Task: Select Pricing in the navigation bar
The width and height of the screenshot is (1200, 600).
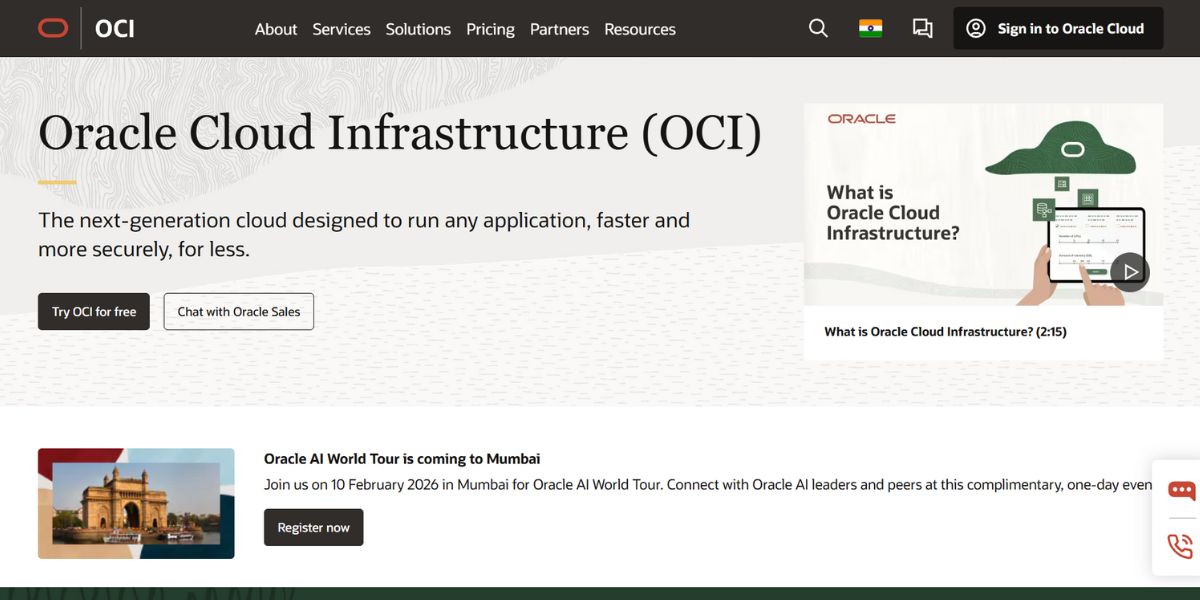Action: (x=490, y=29)
